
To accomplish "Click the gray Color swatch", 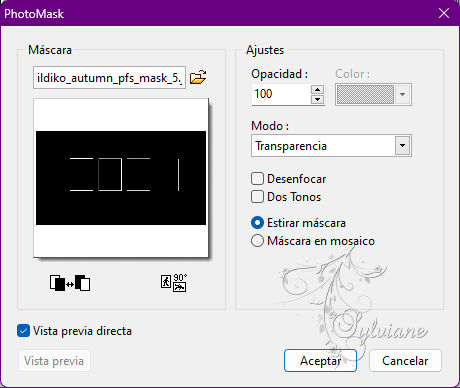I will pos(365,95).
